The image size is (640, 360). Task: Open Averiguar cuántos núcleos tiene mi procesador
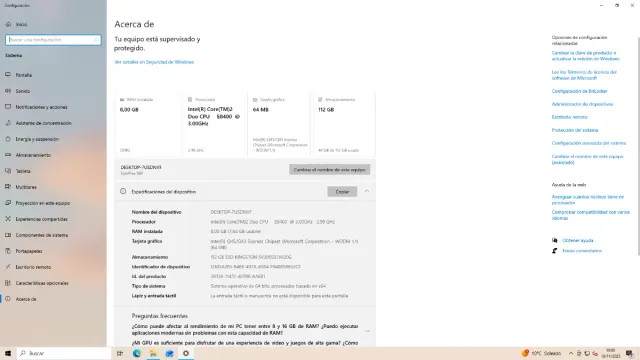point(588,200)
